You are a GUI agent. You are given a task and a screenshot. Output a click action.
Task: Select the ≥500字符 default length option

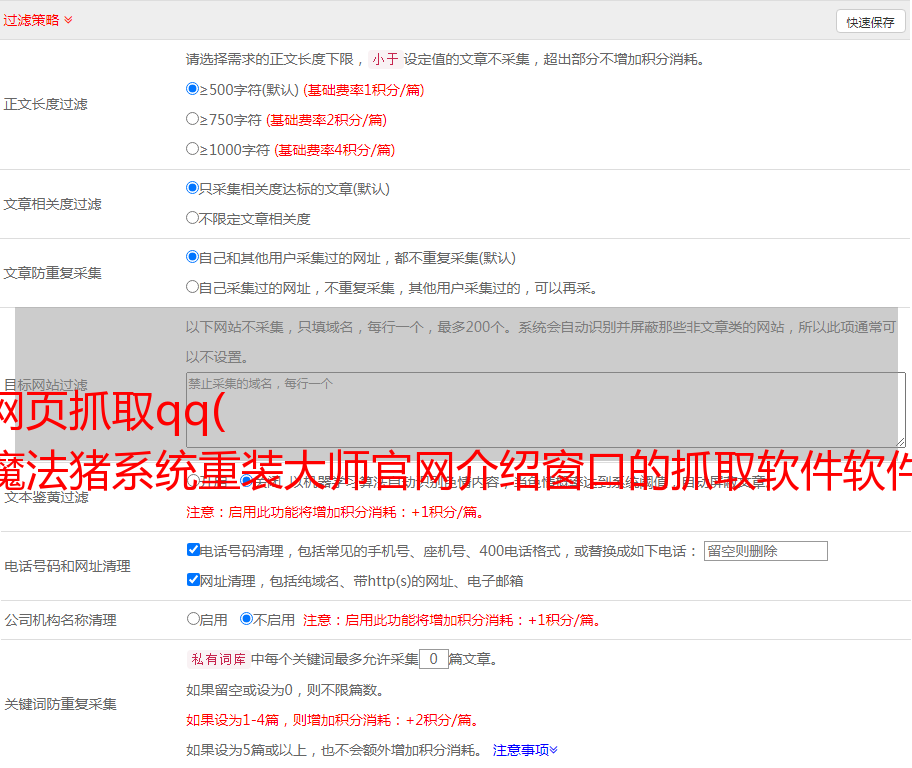pos(193,89)
